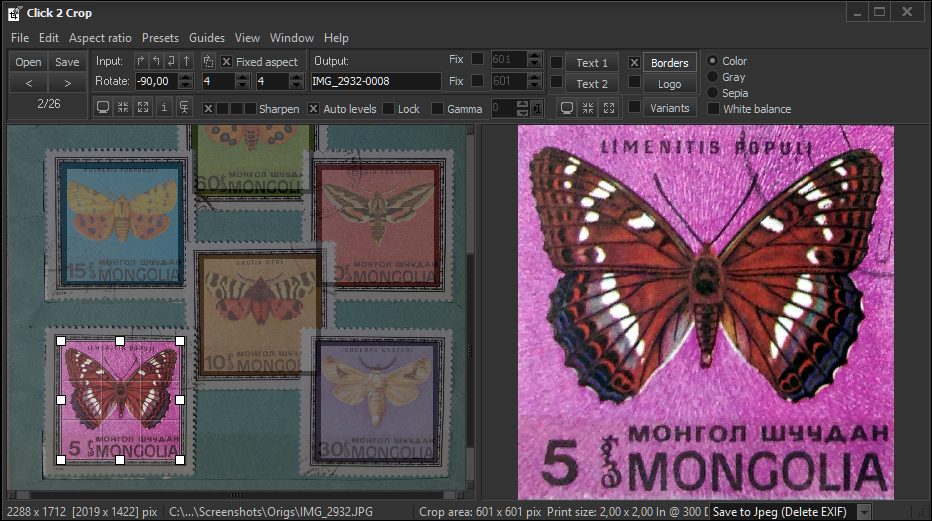
Task: Toggle the Fixed aspect checkbox
Action: tap(226, 62)
